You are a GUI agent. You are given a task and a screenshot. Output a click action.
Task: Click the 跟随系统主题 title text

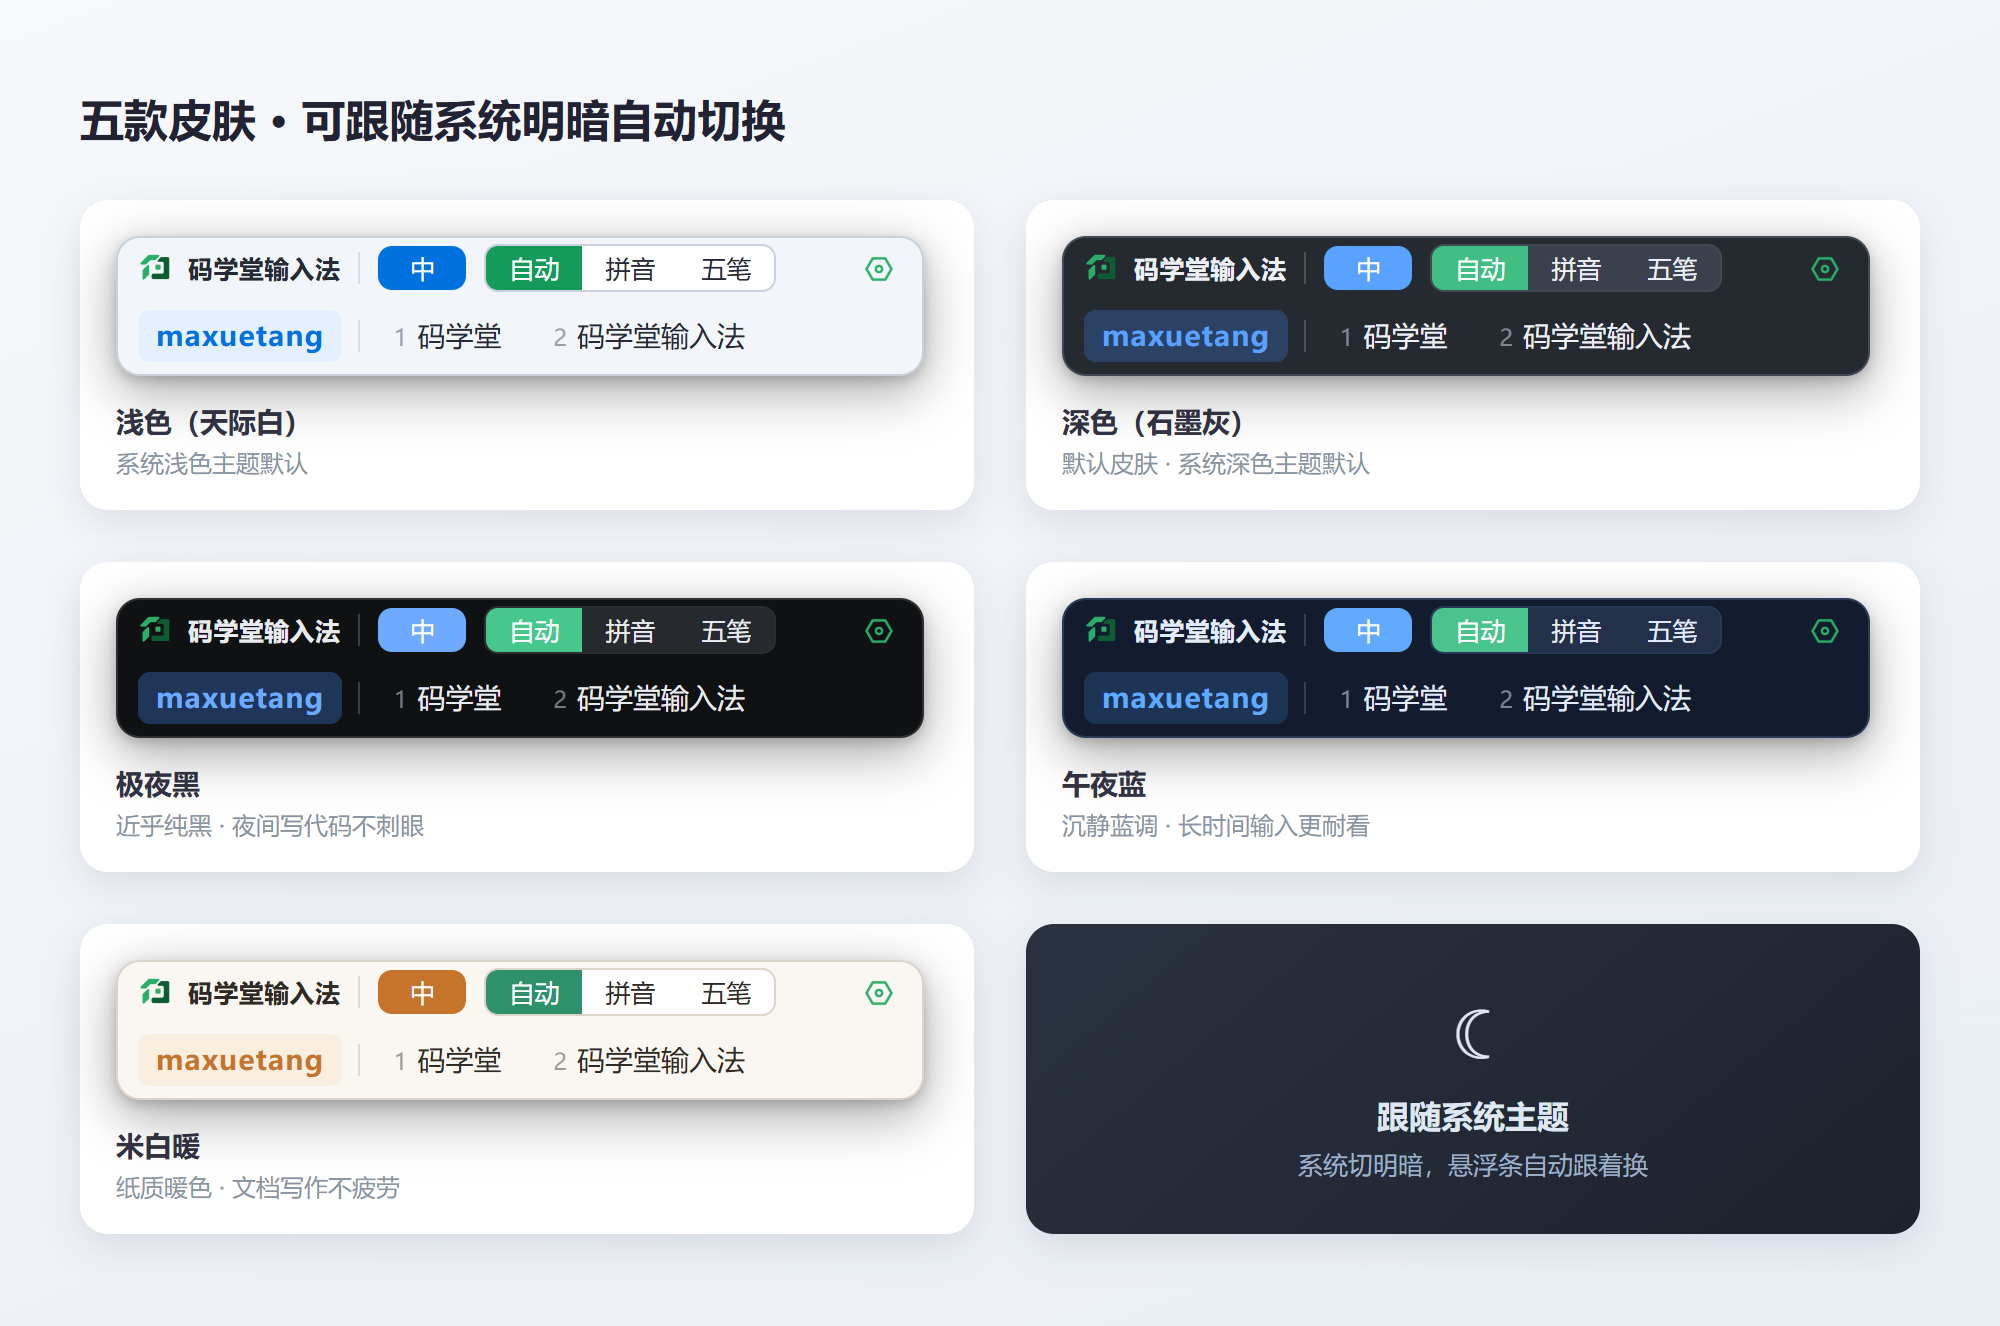click(x=1473, y=1117)
